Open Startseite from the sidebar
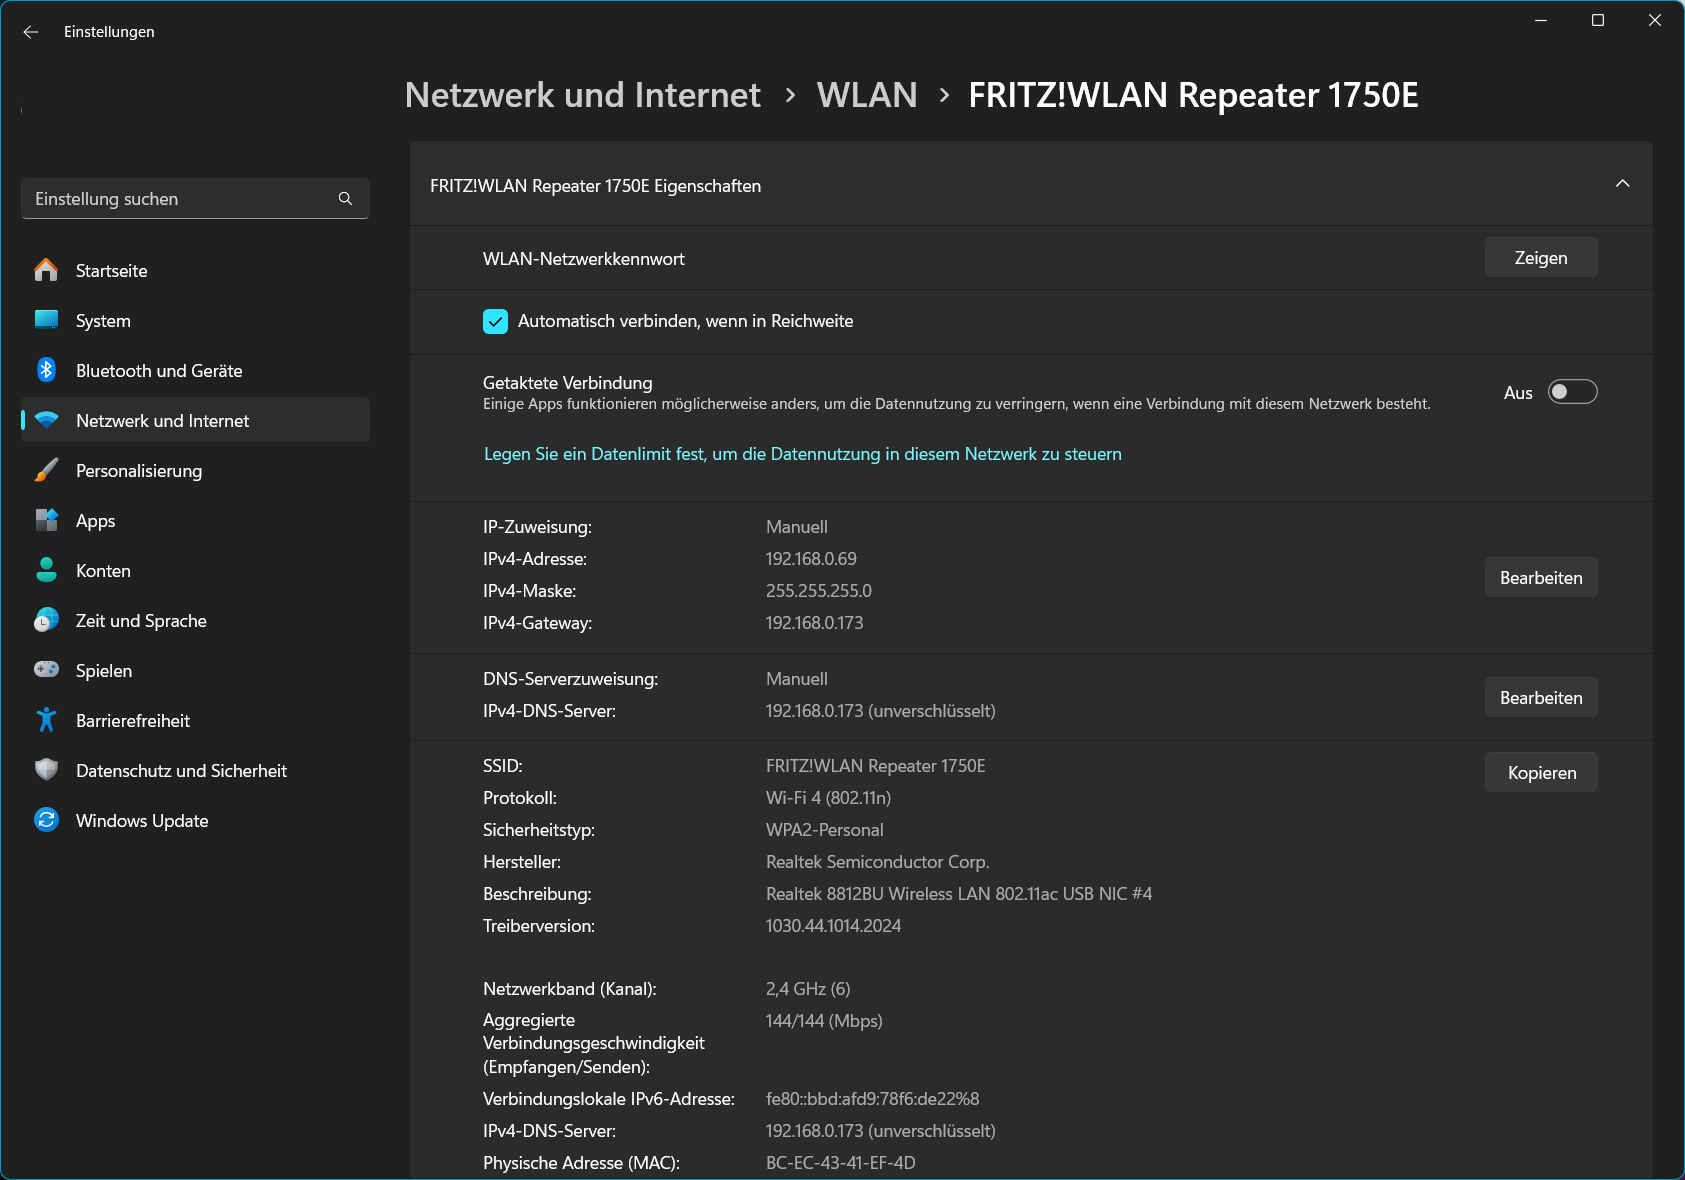This screenshot has width=1685, height=1180. click(x=110, y=270)
